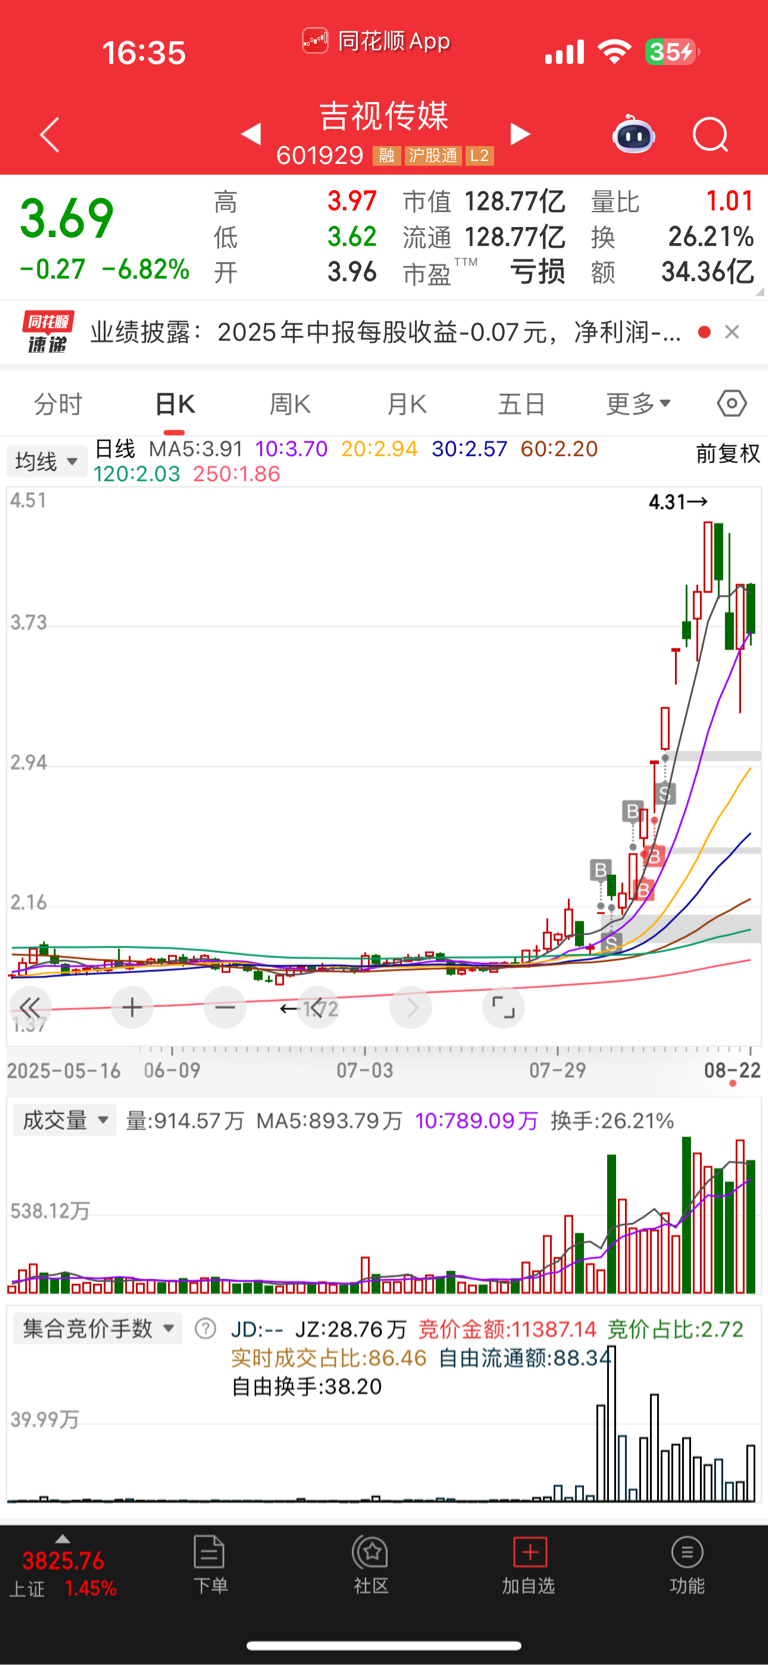Tap the 融 margin trading badge
The width and height of the screenshot is (768, 1665).
[386, 156]
